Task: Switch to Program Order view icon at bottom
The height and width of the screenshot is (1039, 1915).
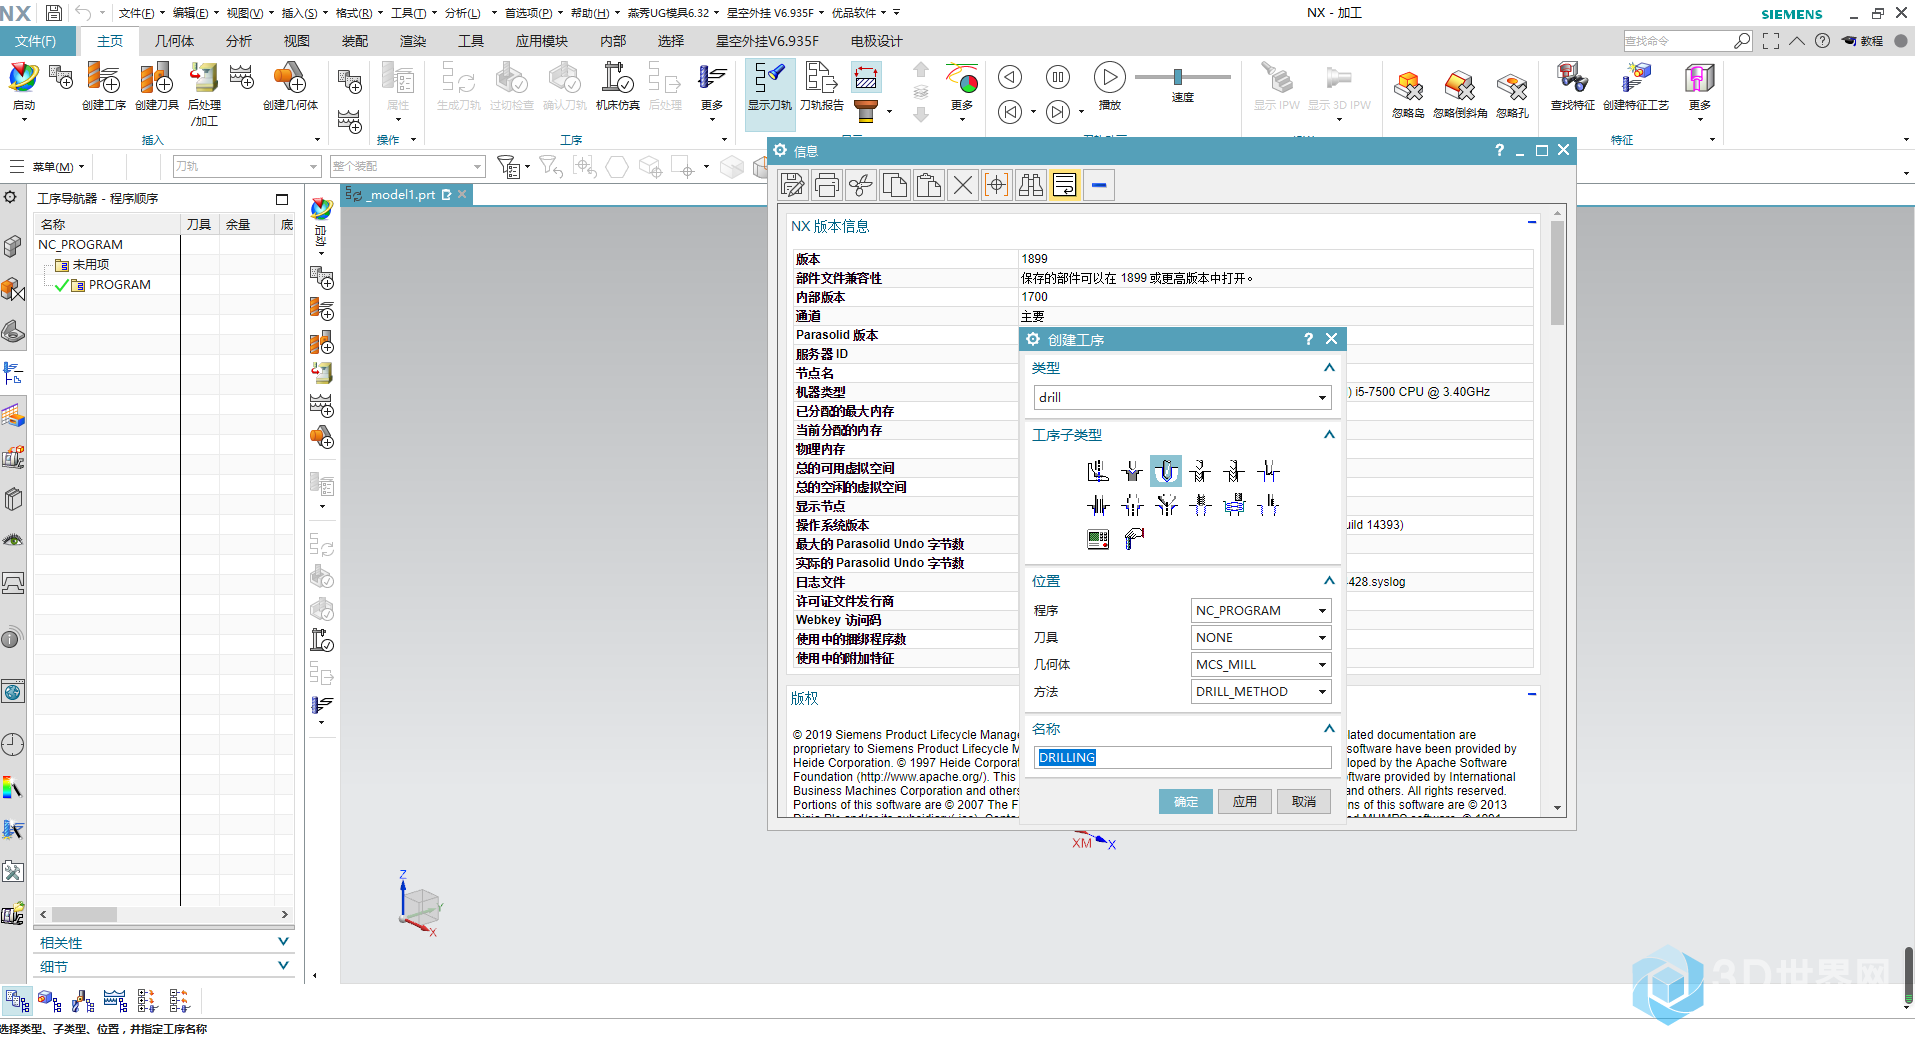Action: (x=17, y=1000)
